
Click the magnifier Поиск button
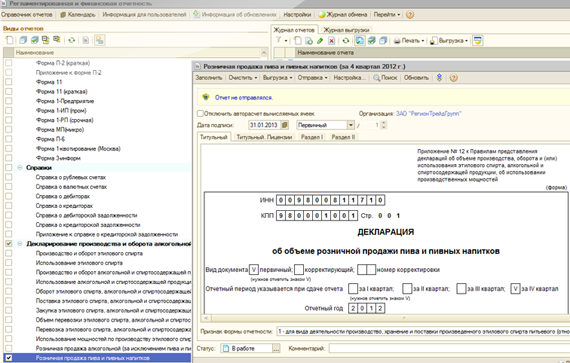coord(385,78)
